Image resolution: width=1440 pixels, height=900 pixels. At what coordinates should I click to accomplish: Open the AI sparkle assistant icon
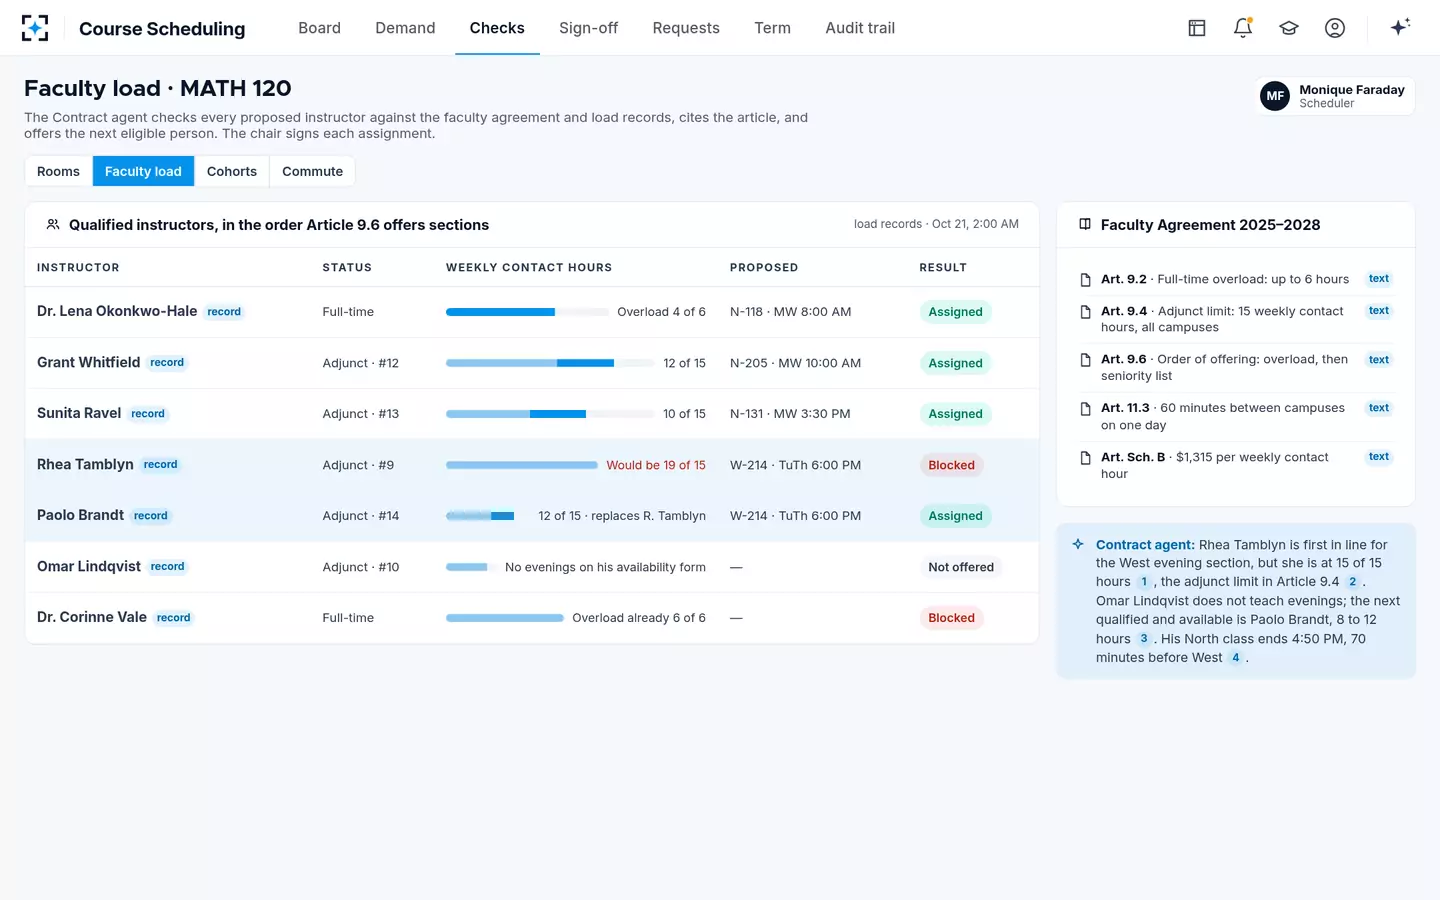coord(1400,27)
